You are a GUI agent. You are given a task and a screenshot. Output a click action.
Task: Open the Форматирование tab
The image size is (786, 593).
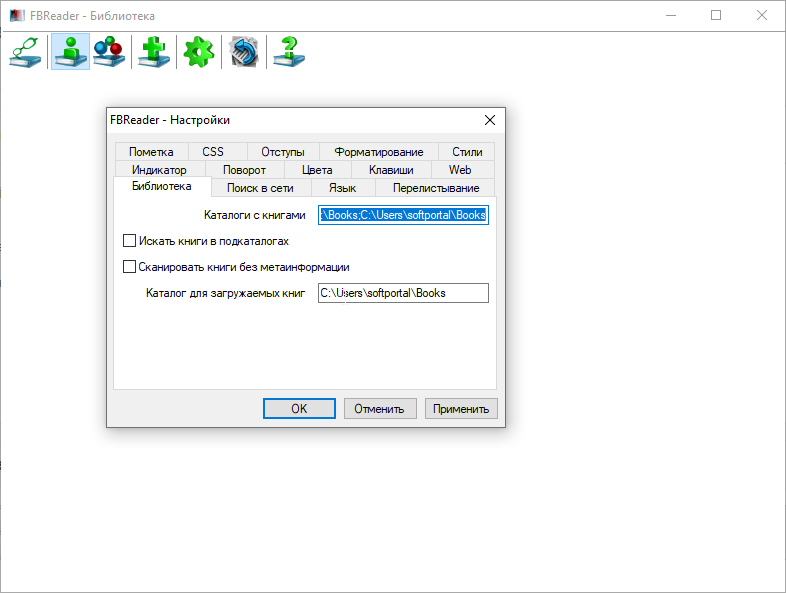[x=379, y=152]
